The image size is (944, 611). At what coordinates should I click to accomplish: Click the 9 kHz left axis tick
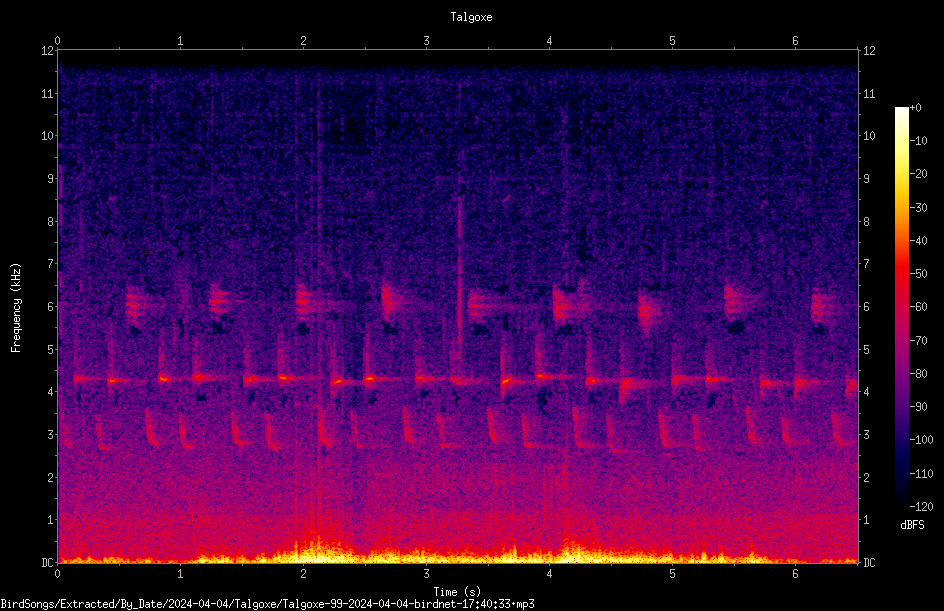pyautogui.click(x=51, y=179)
